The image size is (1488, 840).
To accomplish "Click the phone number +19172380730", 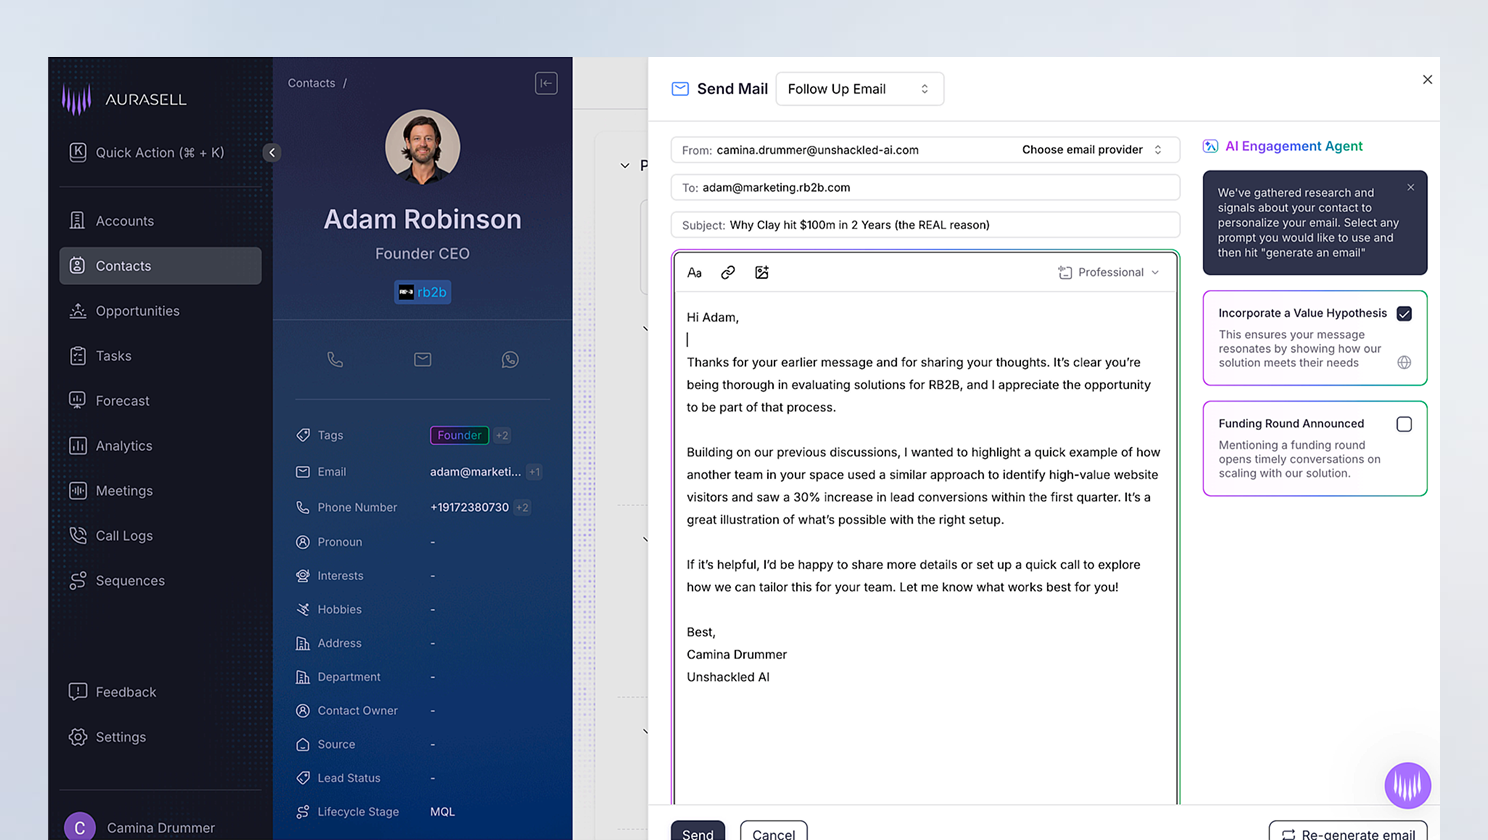I will point(469,508).
